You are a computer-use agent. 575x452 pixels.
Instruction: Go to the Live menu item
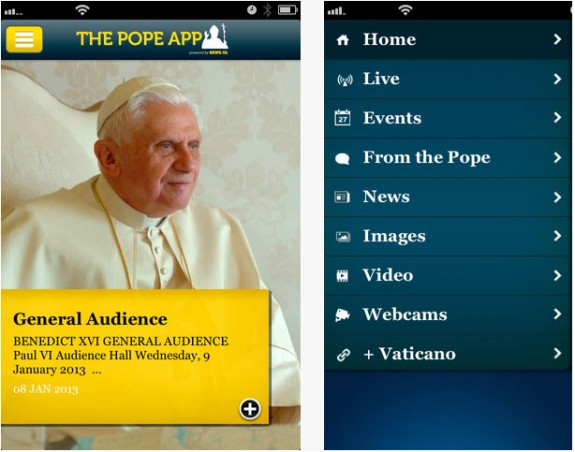tap(447, 79)
